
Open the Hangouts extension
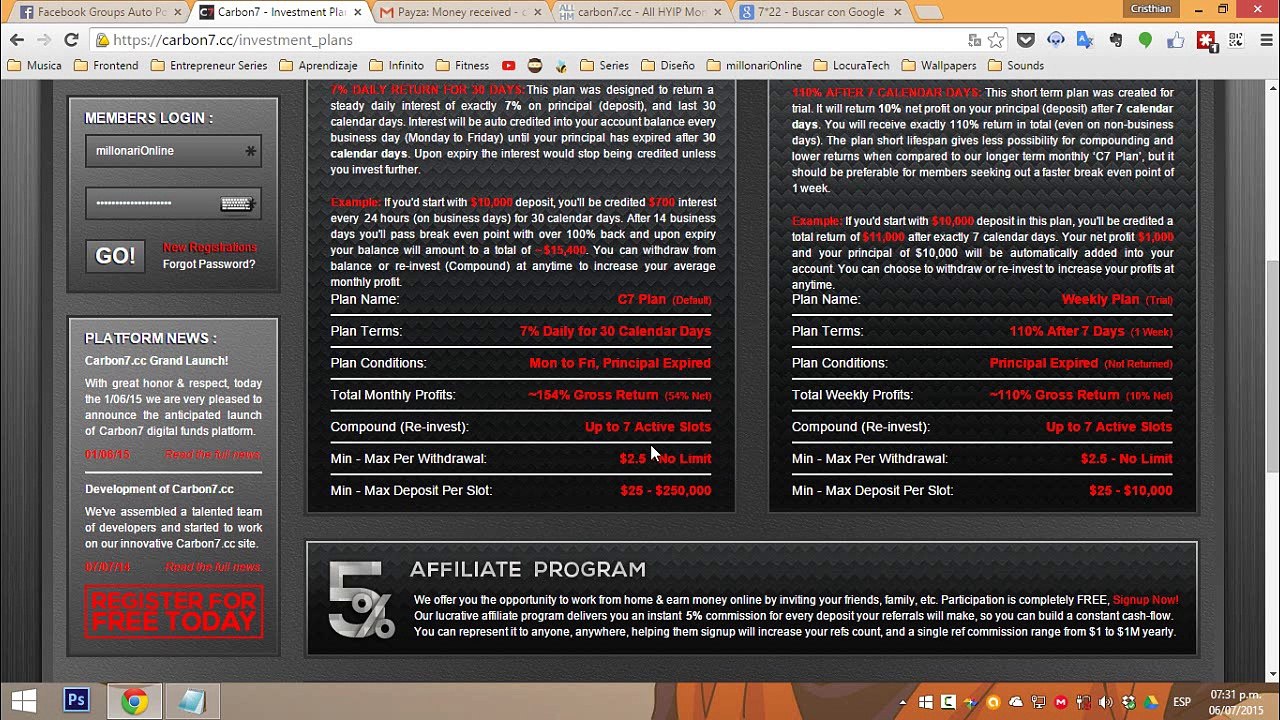pyautogui.click(x=1145, y=40)
